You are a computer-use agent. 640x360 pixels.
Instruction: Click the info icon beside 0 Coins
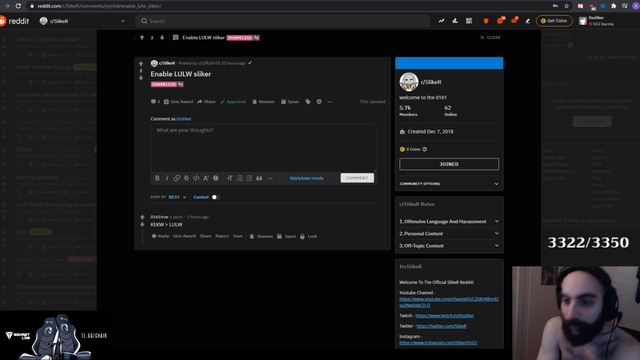[x=424, y=149]
